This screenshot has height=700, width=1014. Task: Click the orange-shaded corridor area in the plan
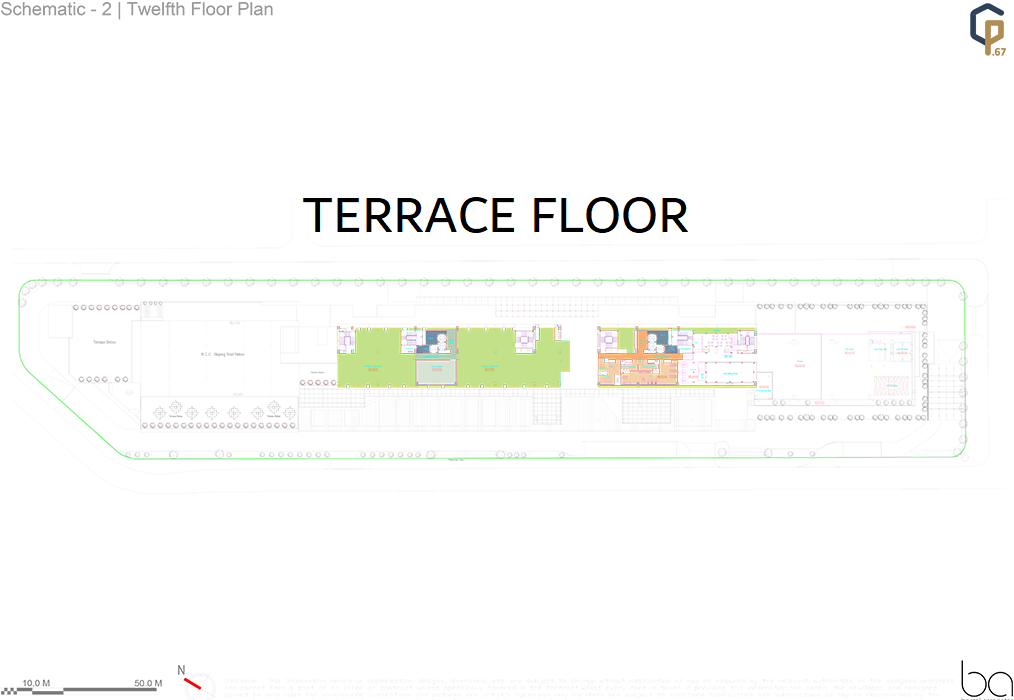click(x=640, y=356)
